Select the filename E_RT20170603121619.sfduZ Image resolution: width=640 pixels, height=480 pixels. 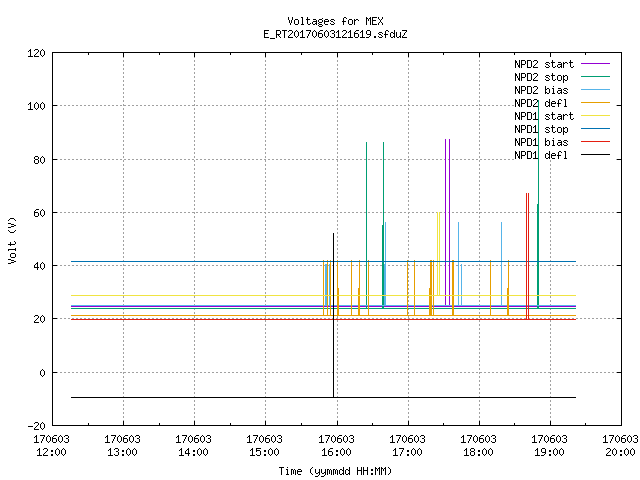pos(335,34)
